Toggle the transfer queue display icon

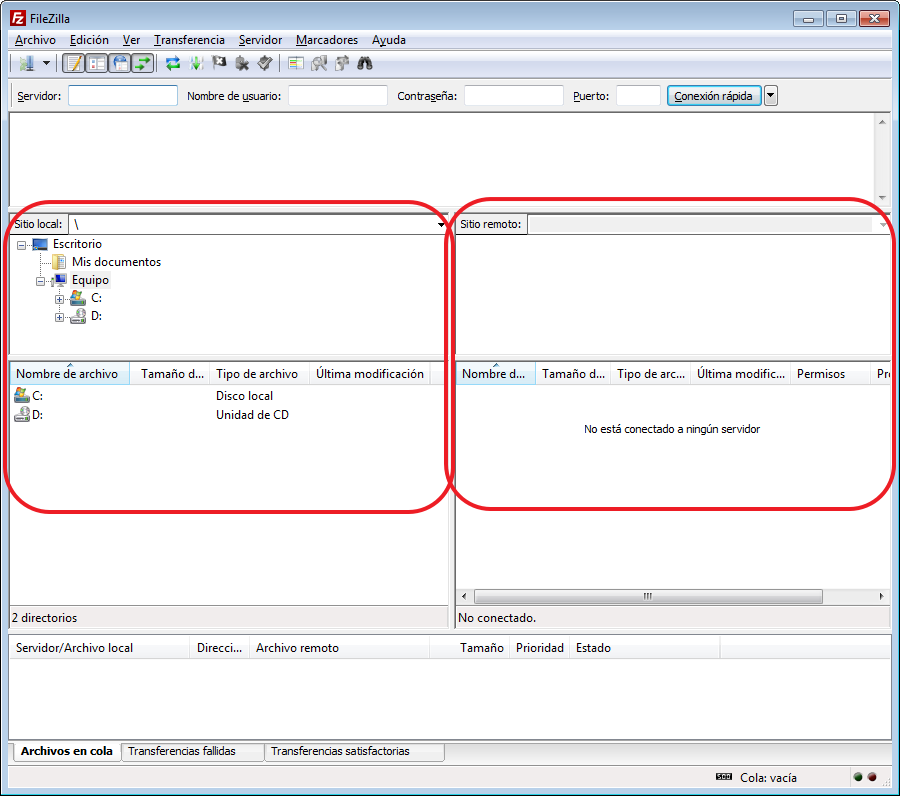pos(143,64)
